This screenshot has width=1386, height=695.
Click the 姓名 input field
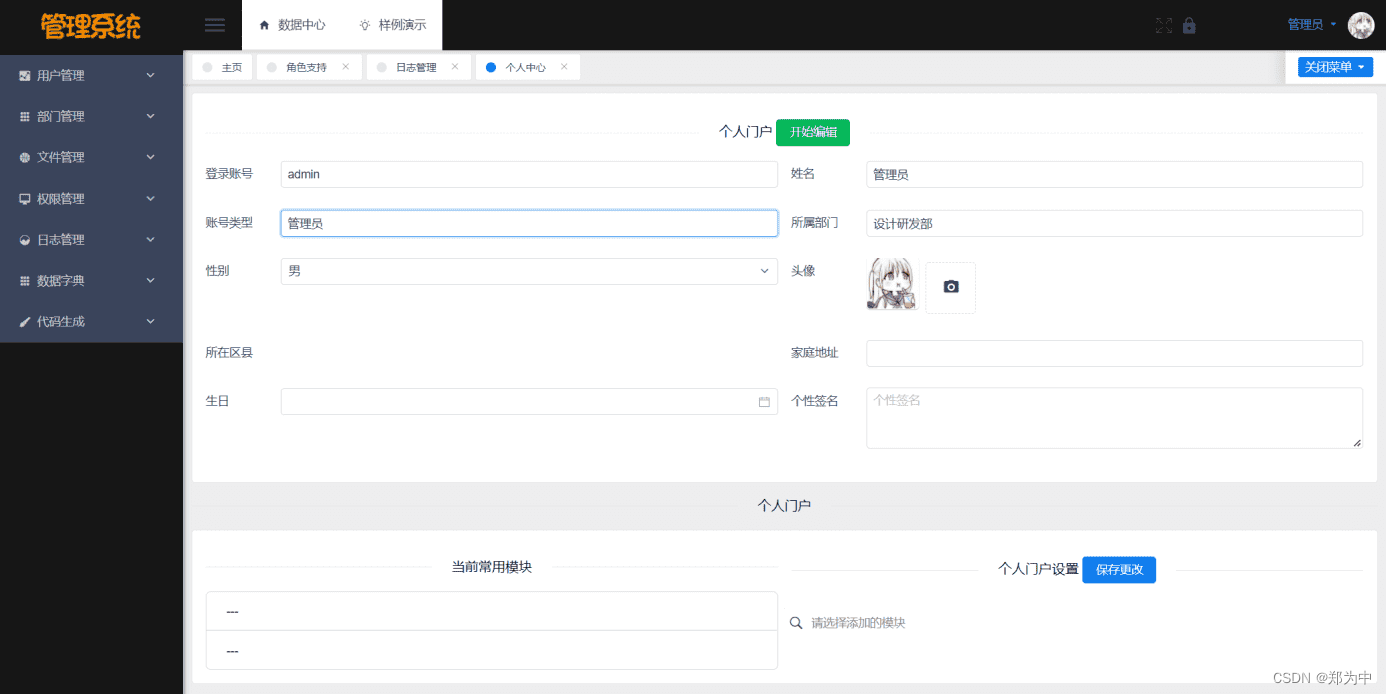click(1114, 174)
